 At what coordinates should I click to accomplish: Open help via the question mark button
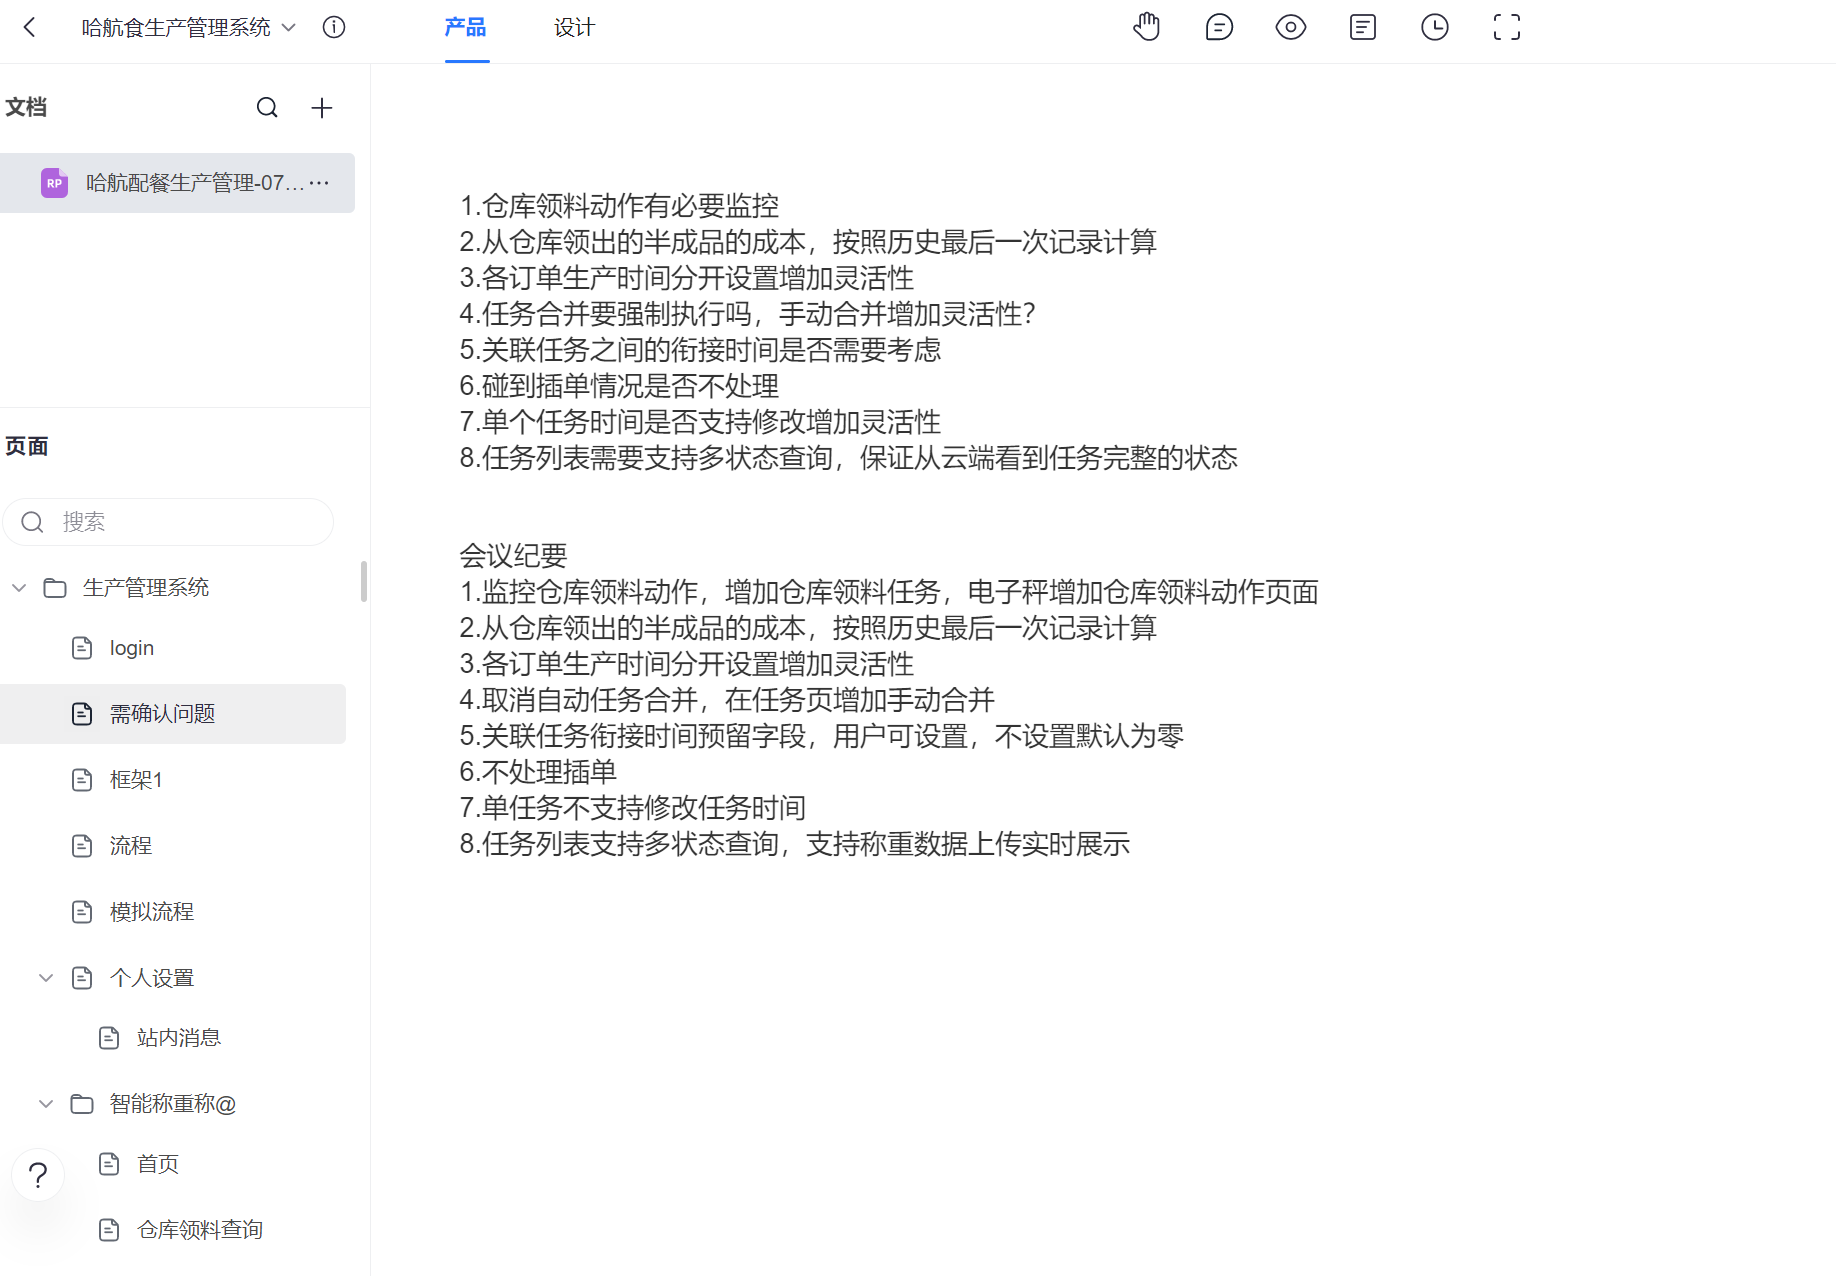click(38, 1175)
